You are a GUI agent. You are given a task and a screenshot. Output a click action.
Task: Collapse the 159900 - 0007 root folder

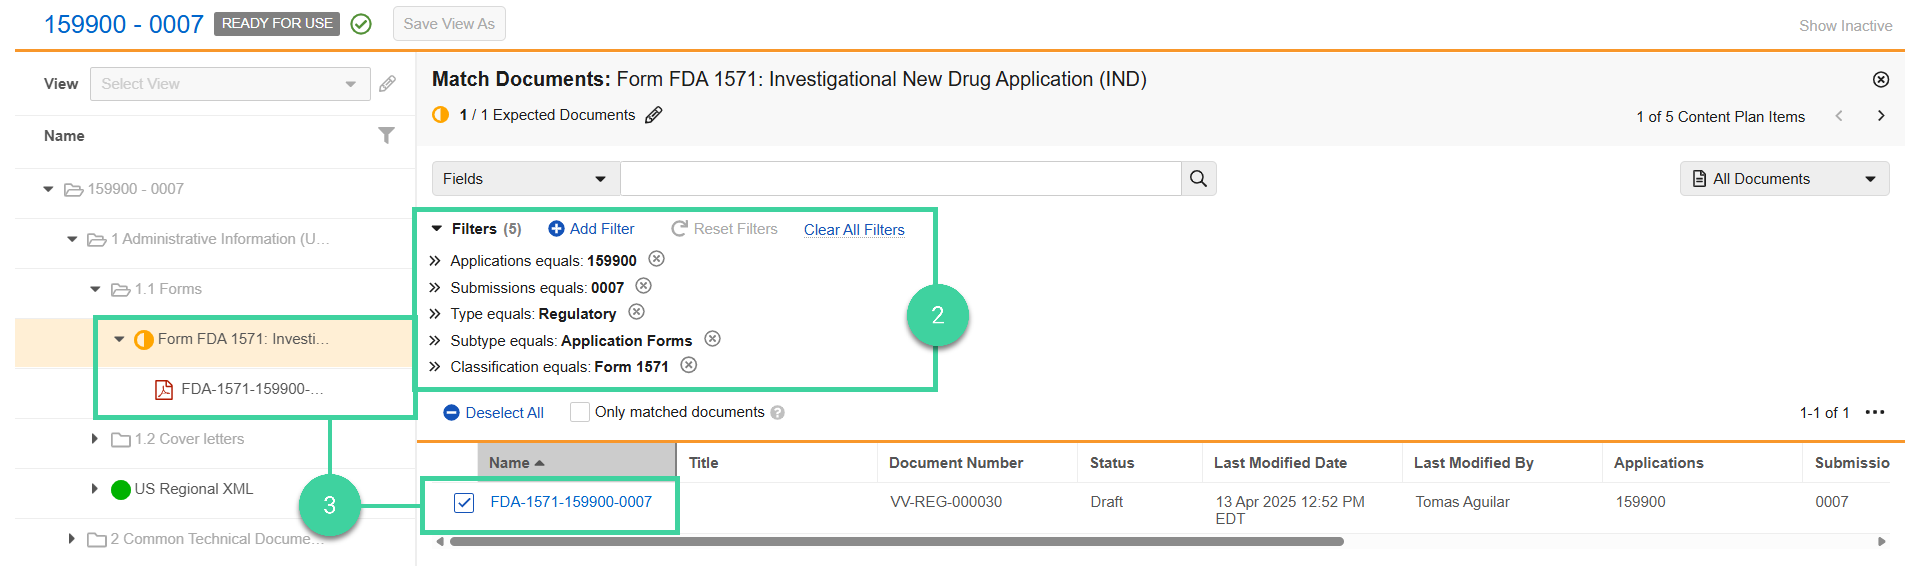pyautogui.click(x=48, y=189)
